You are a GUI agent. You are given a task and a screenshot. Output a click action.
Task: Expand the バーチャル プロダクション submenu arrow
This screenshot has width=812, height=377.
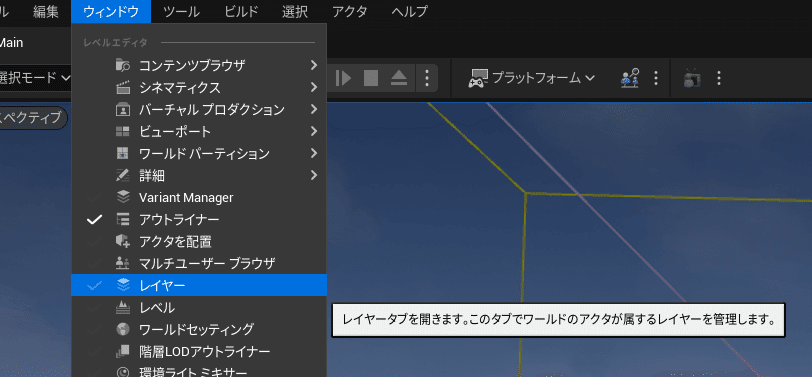point(314,109)
